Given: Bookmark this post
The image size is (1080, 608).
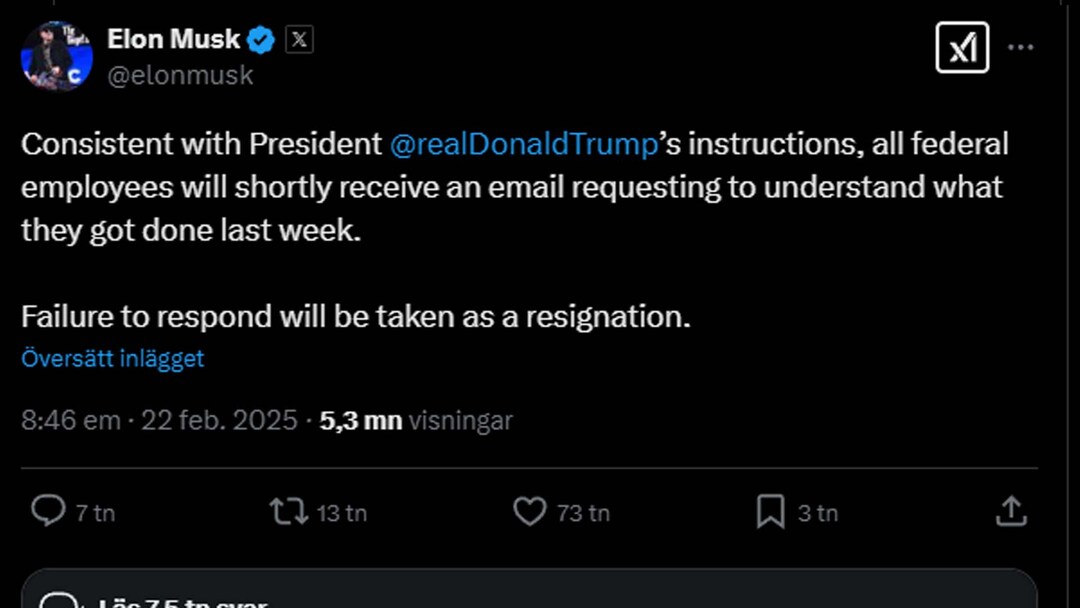Looking at the screenshot, I should tap(769, 512).
